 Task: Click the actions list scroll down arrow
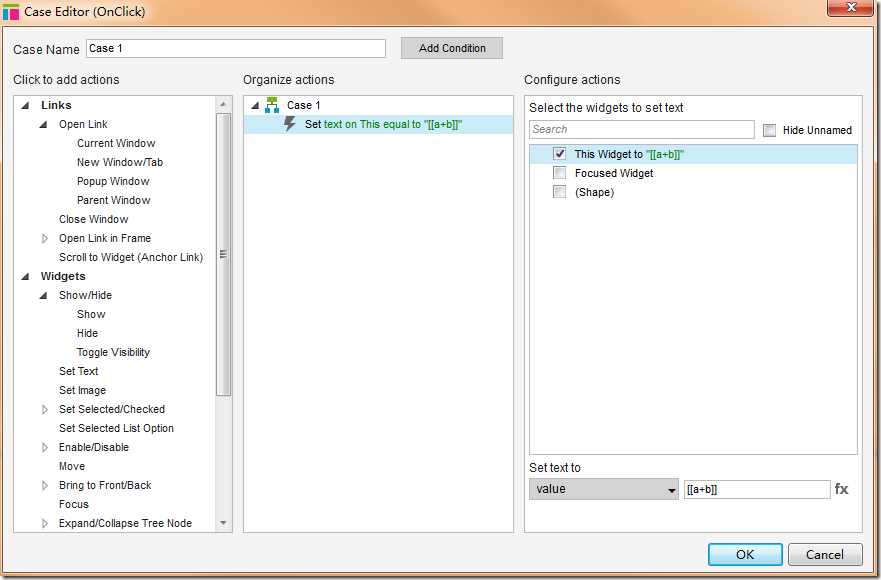223,523
